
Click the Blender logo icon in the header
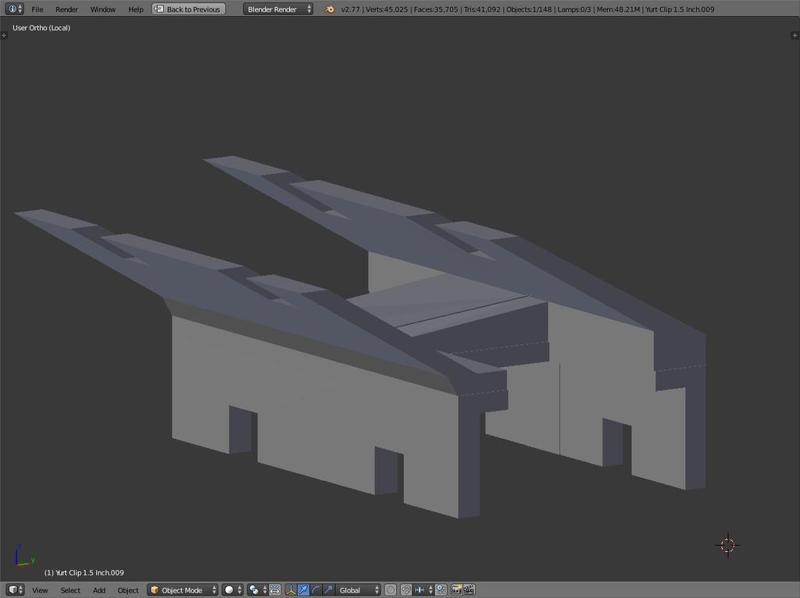coord(329,9)
